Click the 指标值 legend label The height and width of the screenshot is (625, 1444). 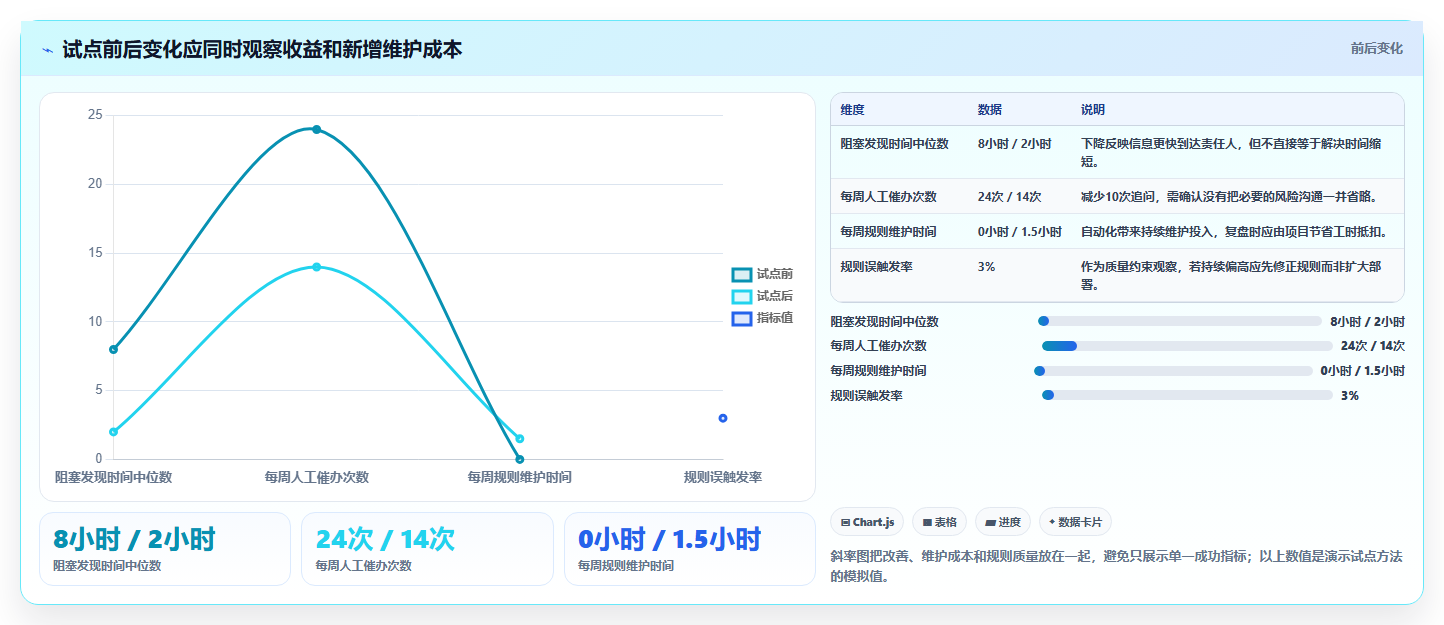tap(775, 318)
